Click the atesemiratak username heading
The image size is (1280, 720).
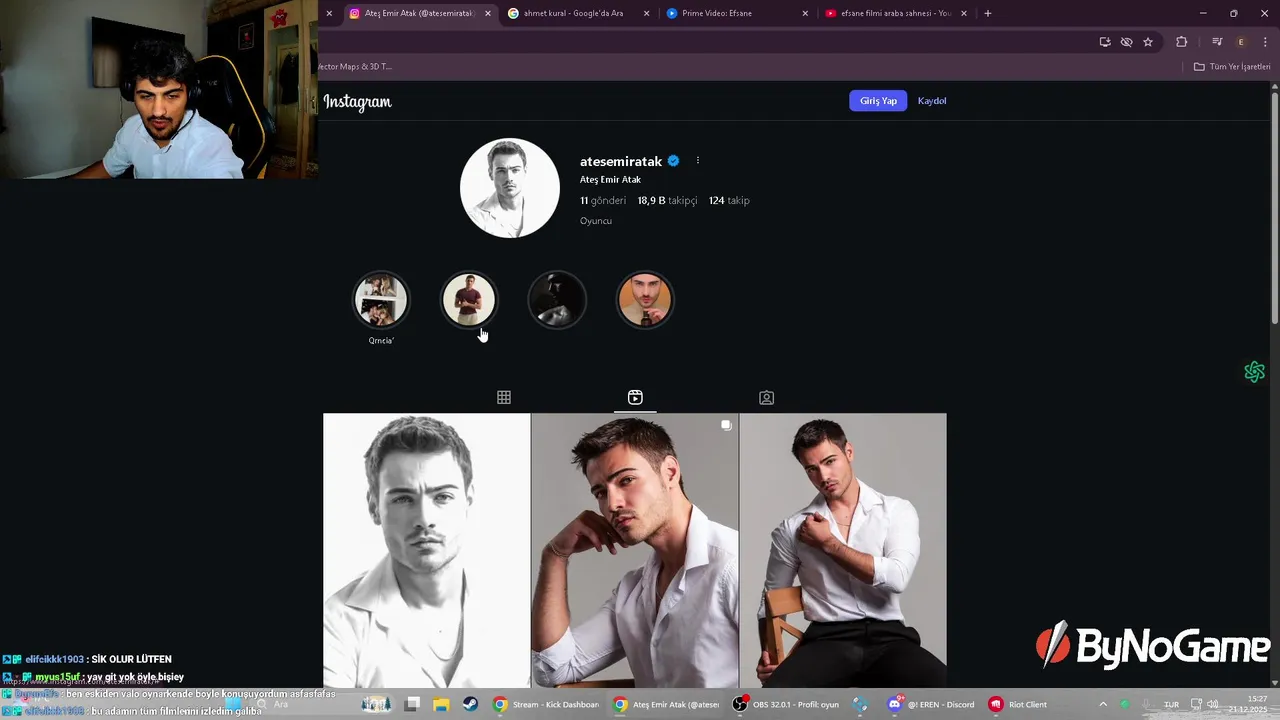621,161
